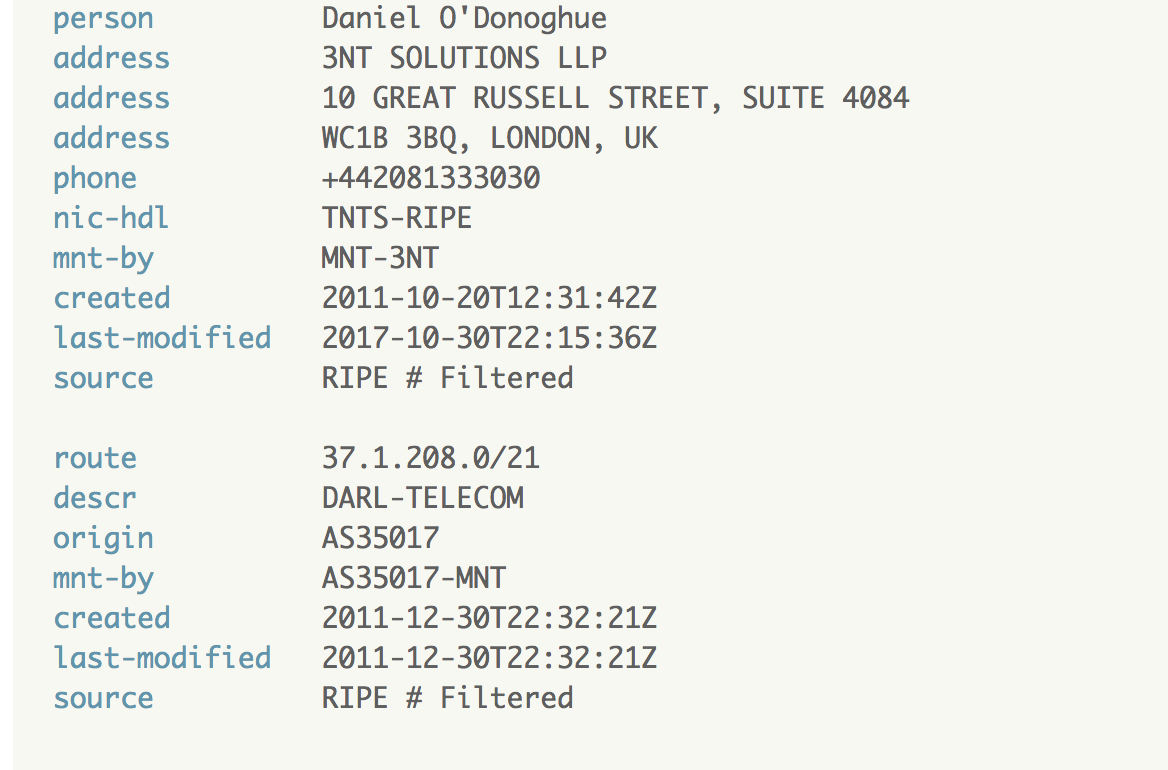This screenshot has width=1168, height=770.
Task: Click the 3NT SOLUTIONS LLP address value
Action: tap(464, 58)
